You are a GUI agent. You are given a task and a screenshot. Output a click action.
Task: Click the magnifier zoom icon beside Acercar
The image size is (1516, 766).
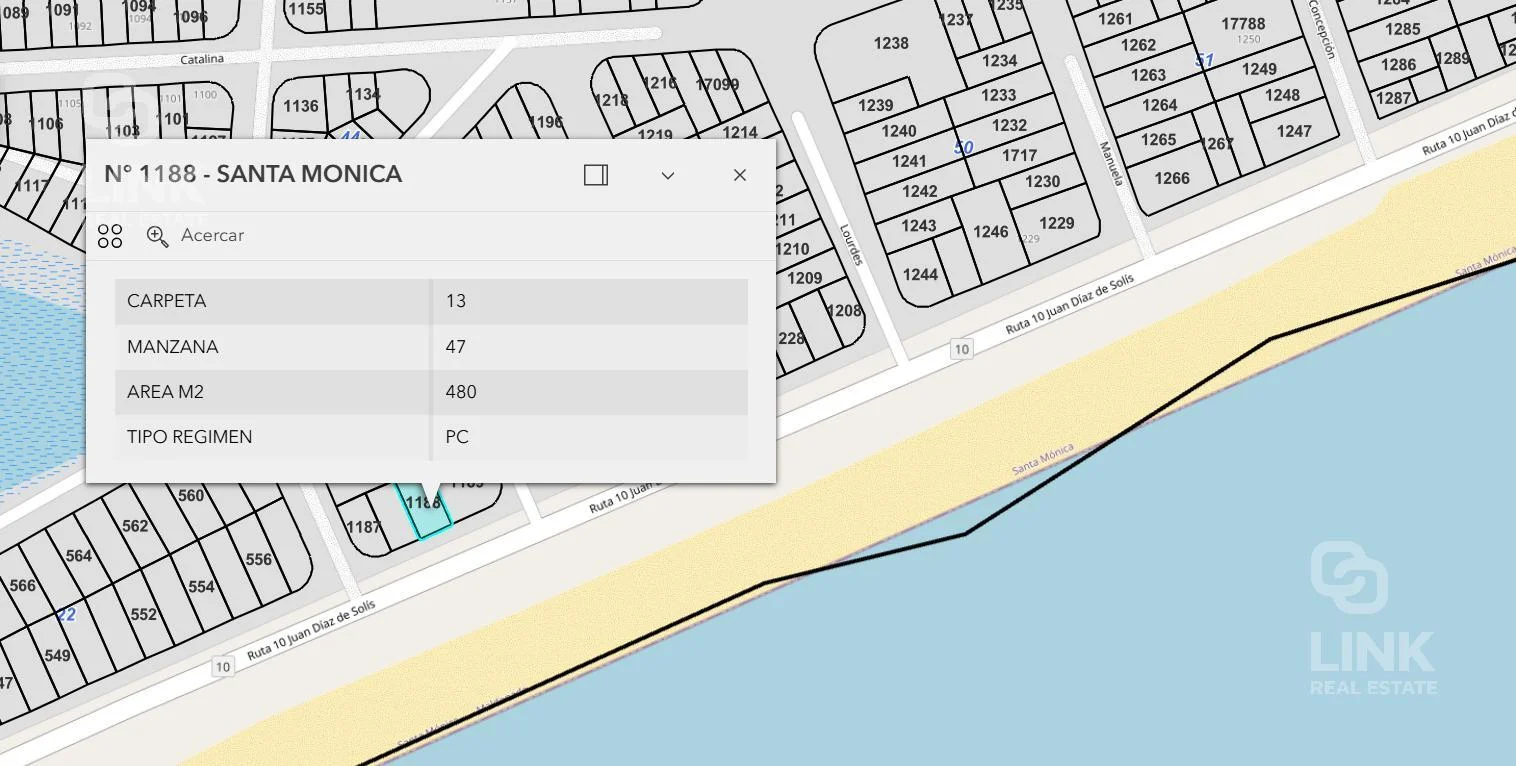(157, 236)
